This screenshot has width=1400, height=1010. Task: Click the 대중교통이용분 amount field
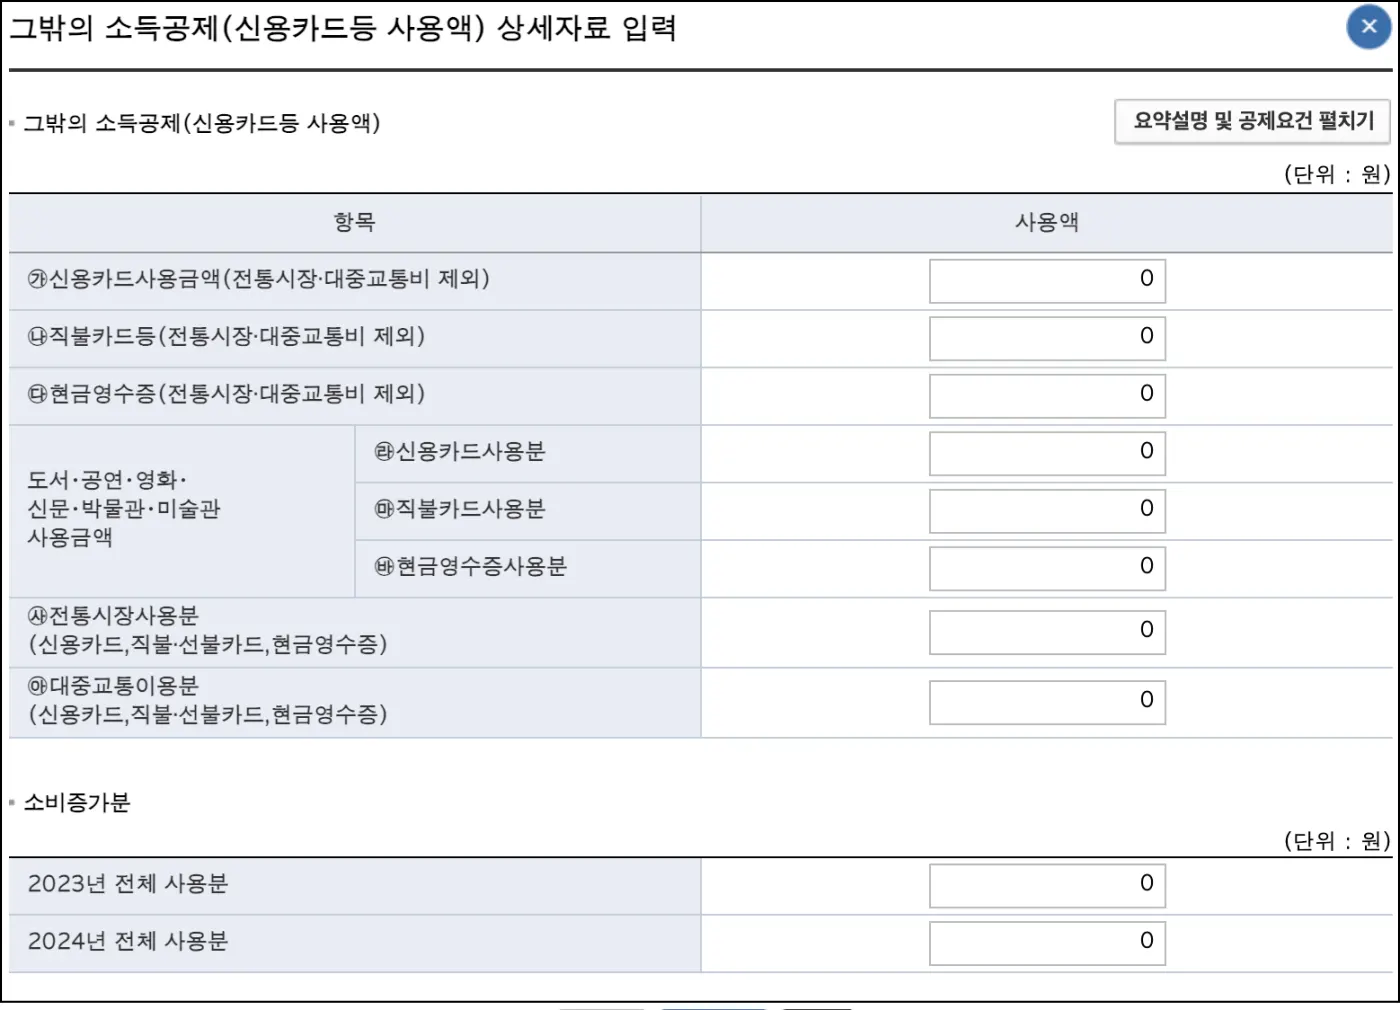click(x=1046, y=701)
